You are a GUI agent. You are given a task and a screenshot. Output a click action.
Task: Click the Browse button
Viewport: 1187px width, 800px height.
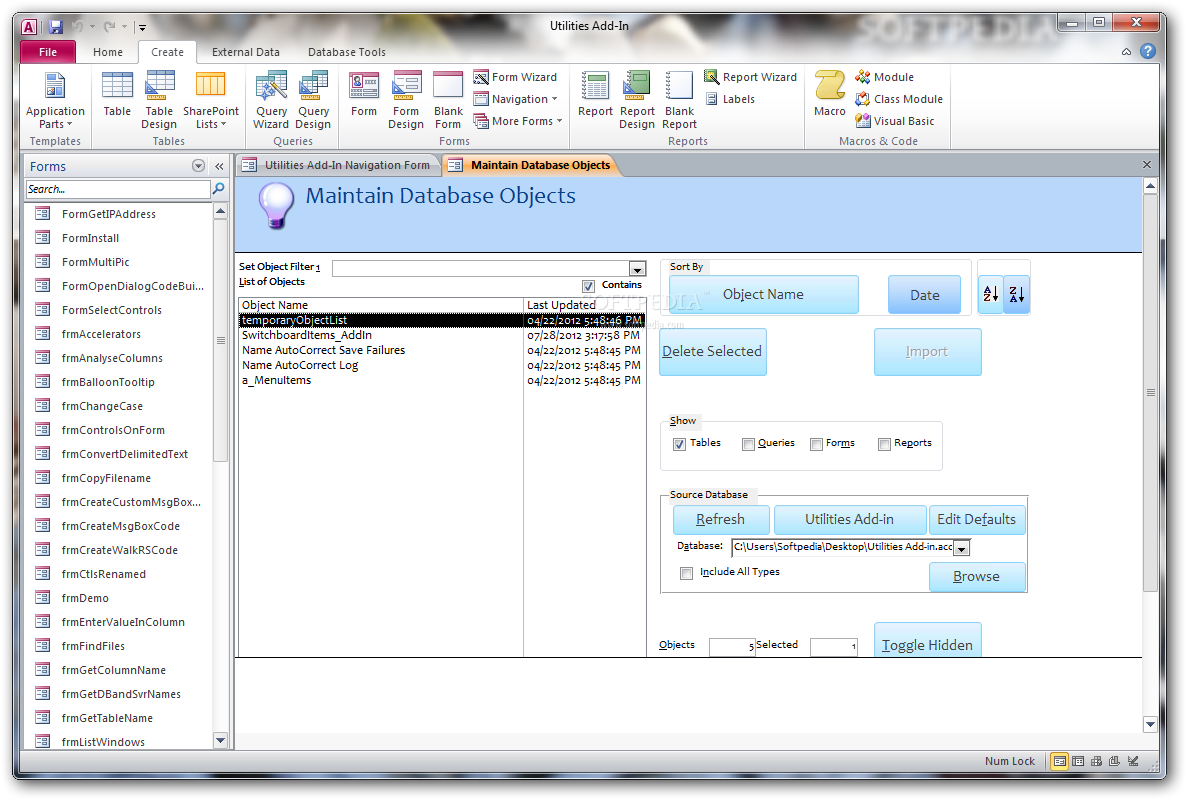977,576
